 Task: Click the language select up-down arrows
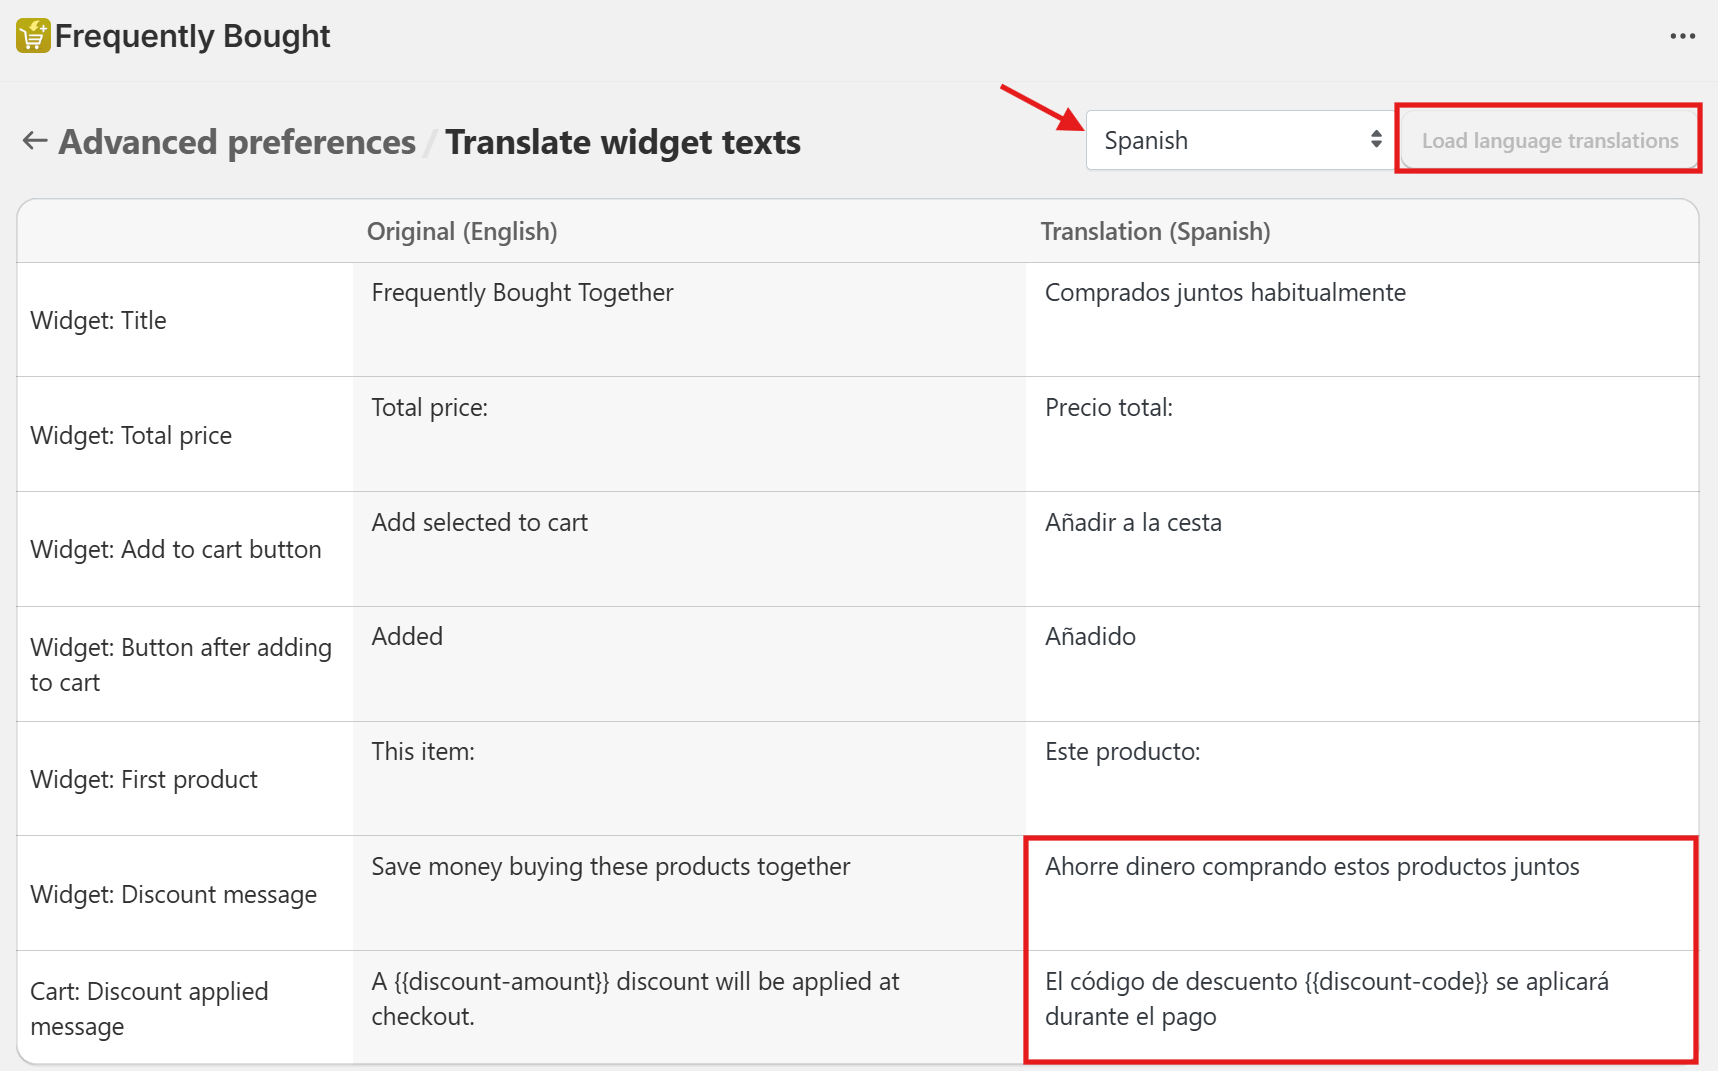[x=1376, y=140]
